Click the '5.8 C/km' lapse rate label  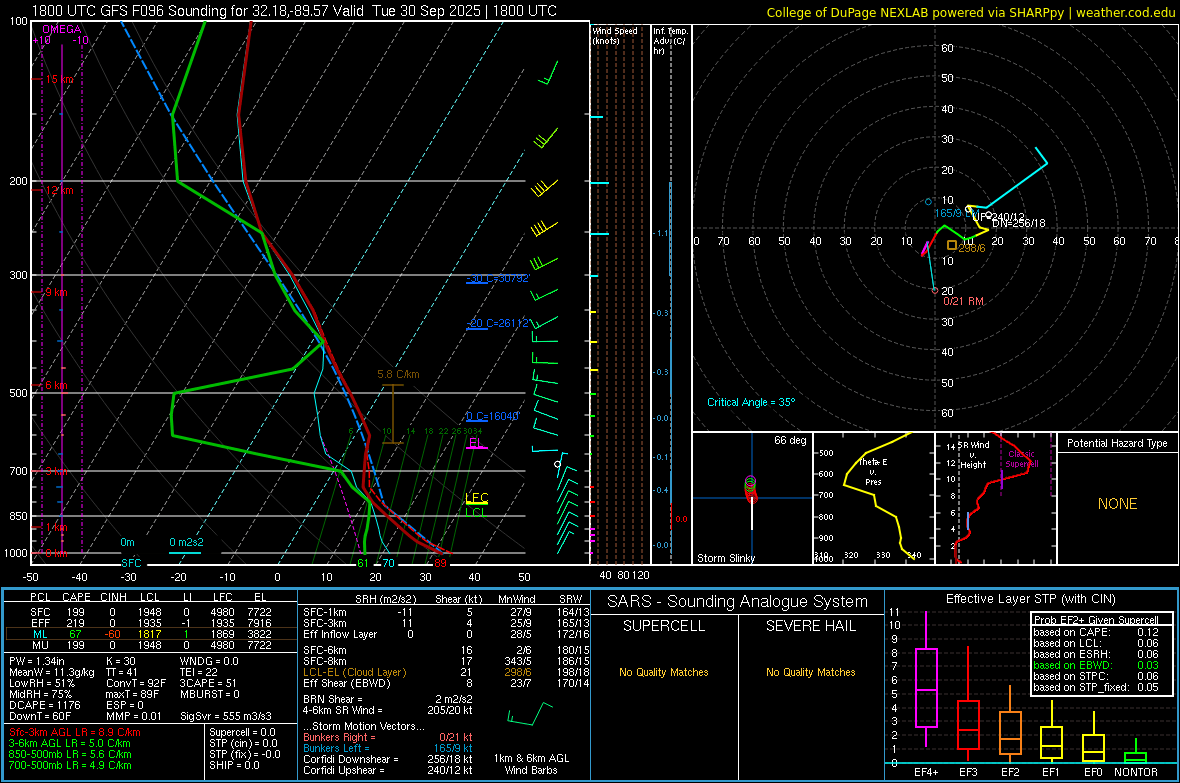pos(398,374)
